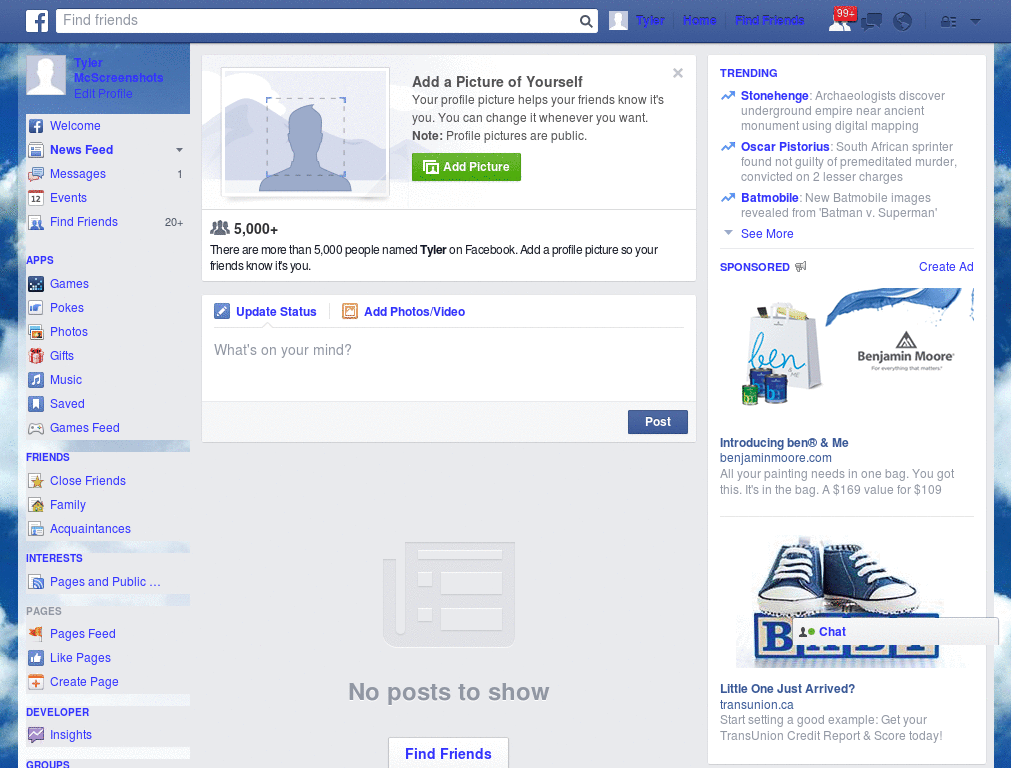
Task: Click the Facebook logo icon
Action: (x=37, y=21)
